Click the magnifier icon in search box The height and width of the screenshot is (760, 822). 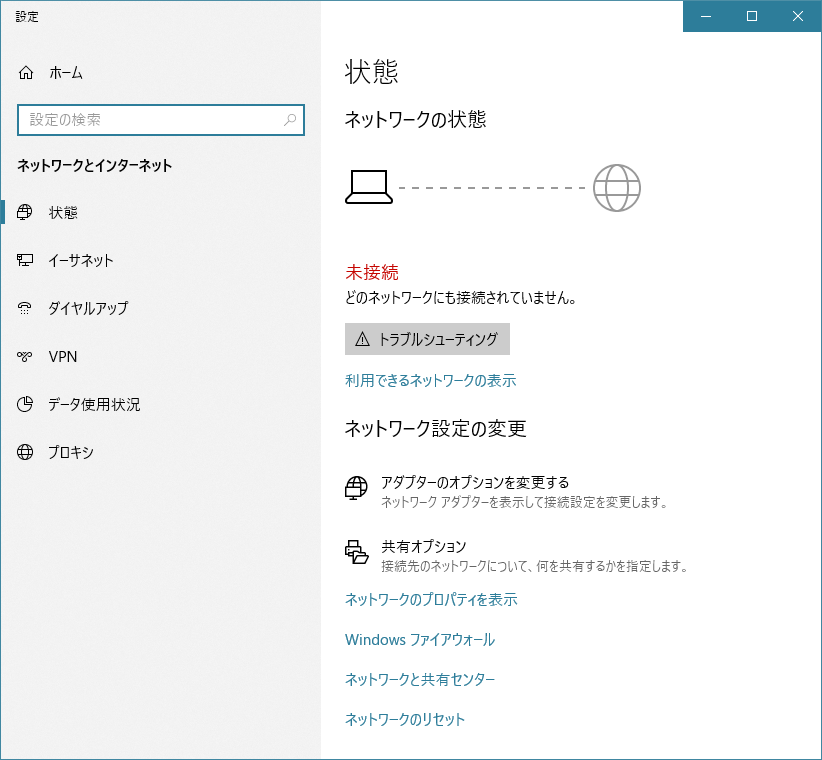290,120
